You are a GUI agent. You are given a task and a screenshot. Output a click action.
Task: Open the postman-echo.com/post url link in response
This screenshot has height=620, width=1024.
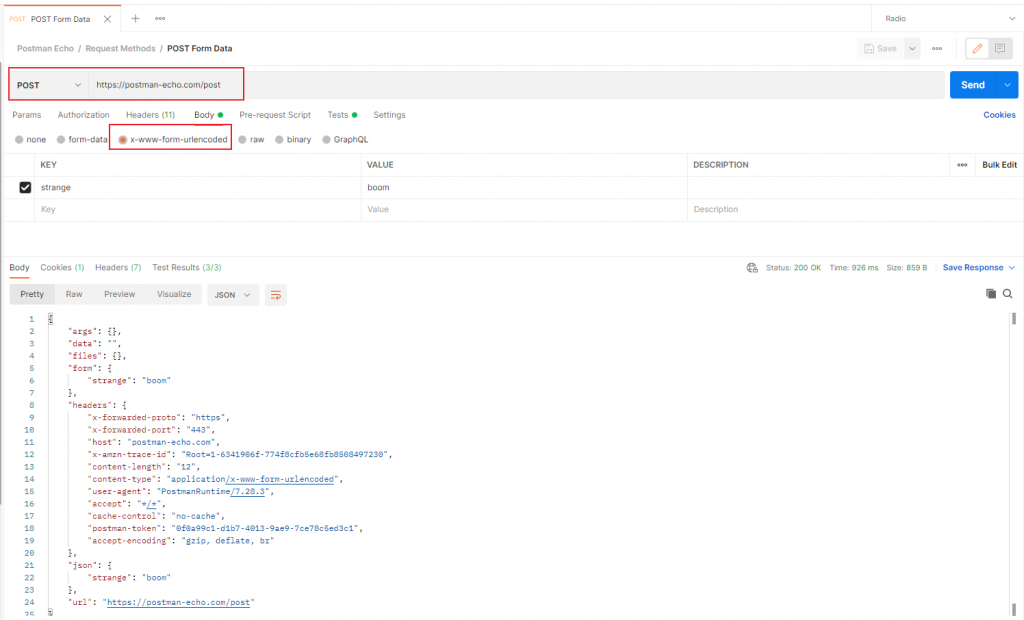pos(178,602)
